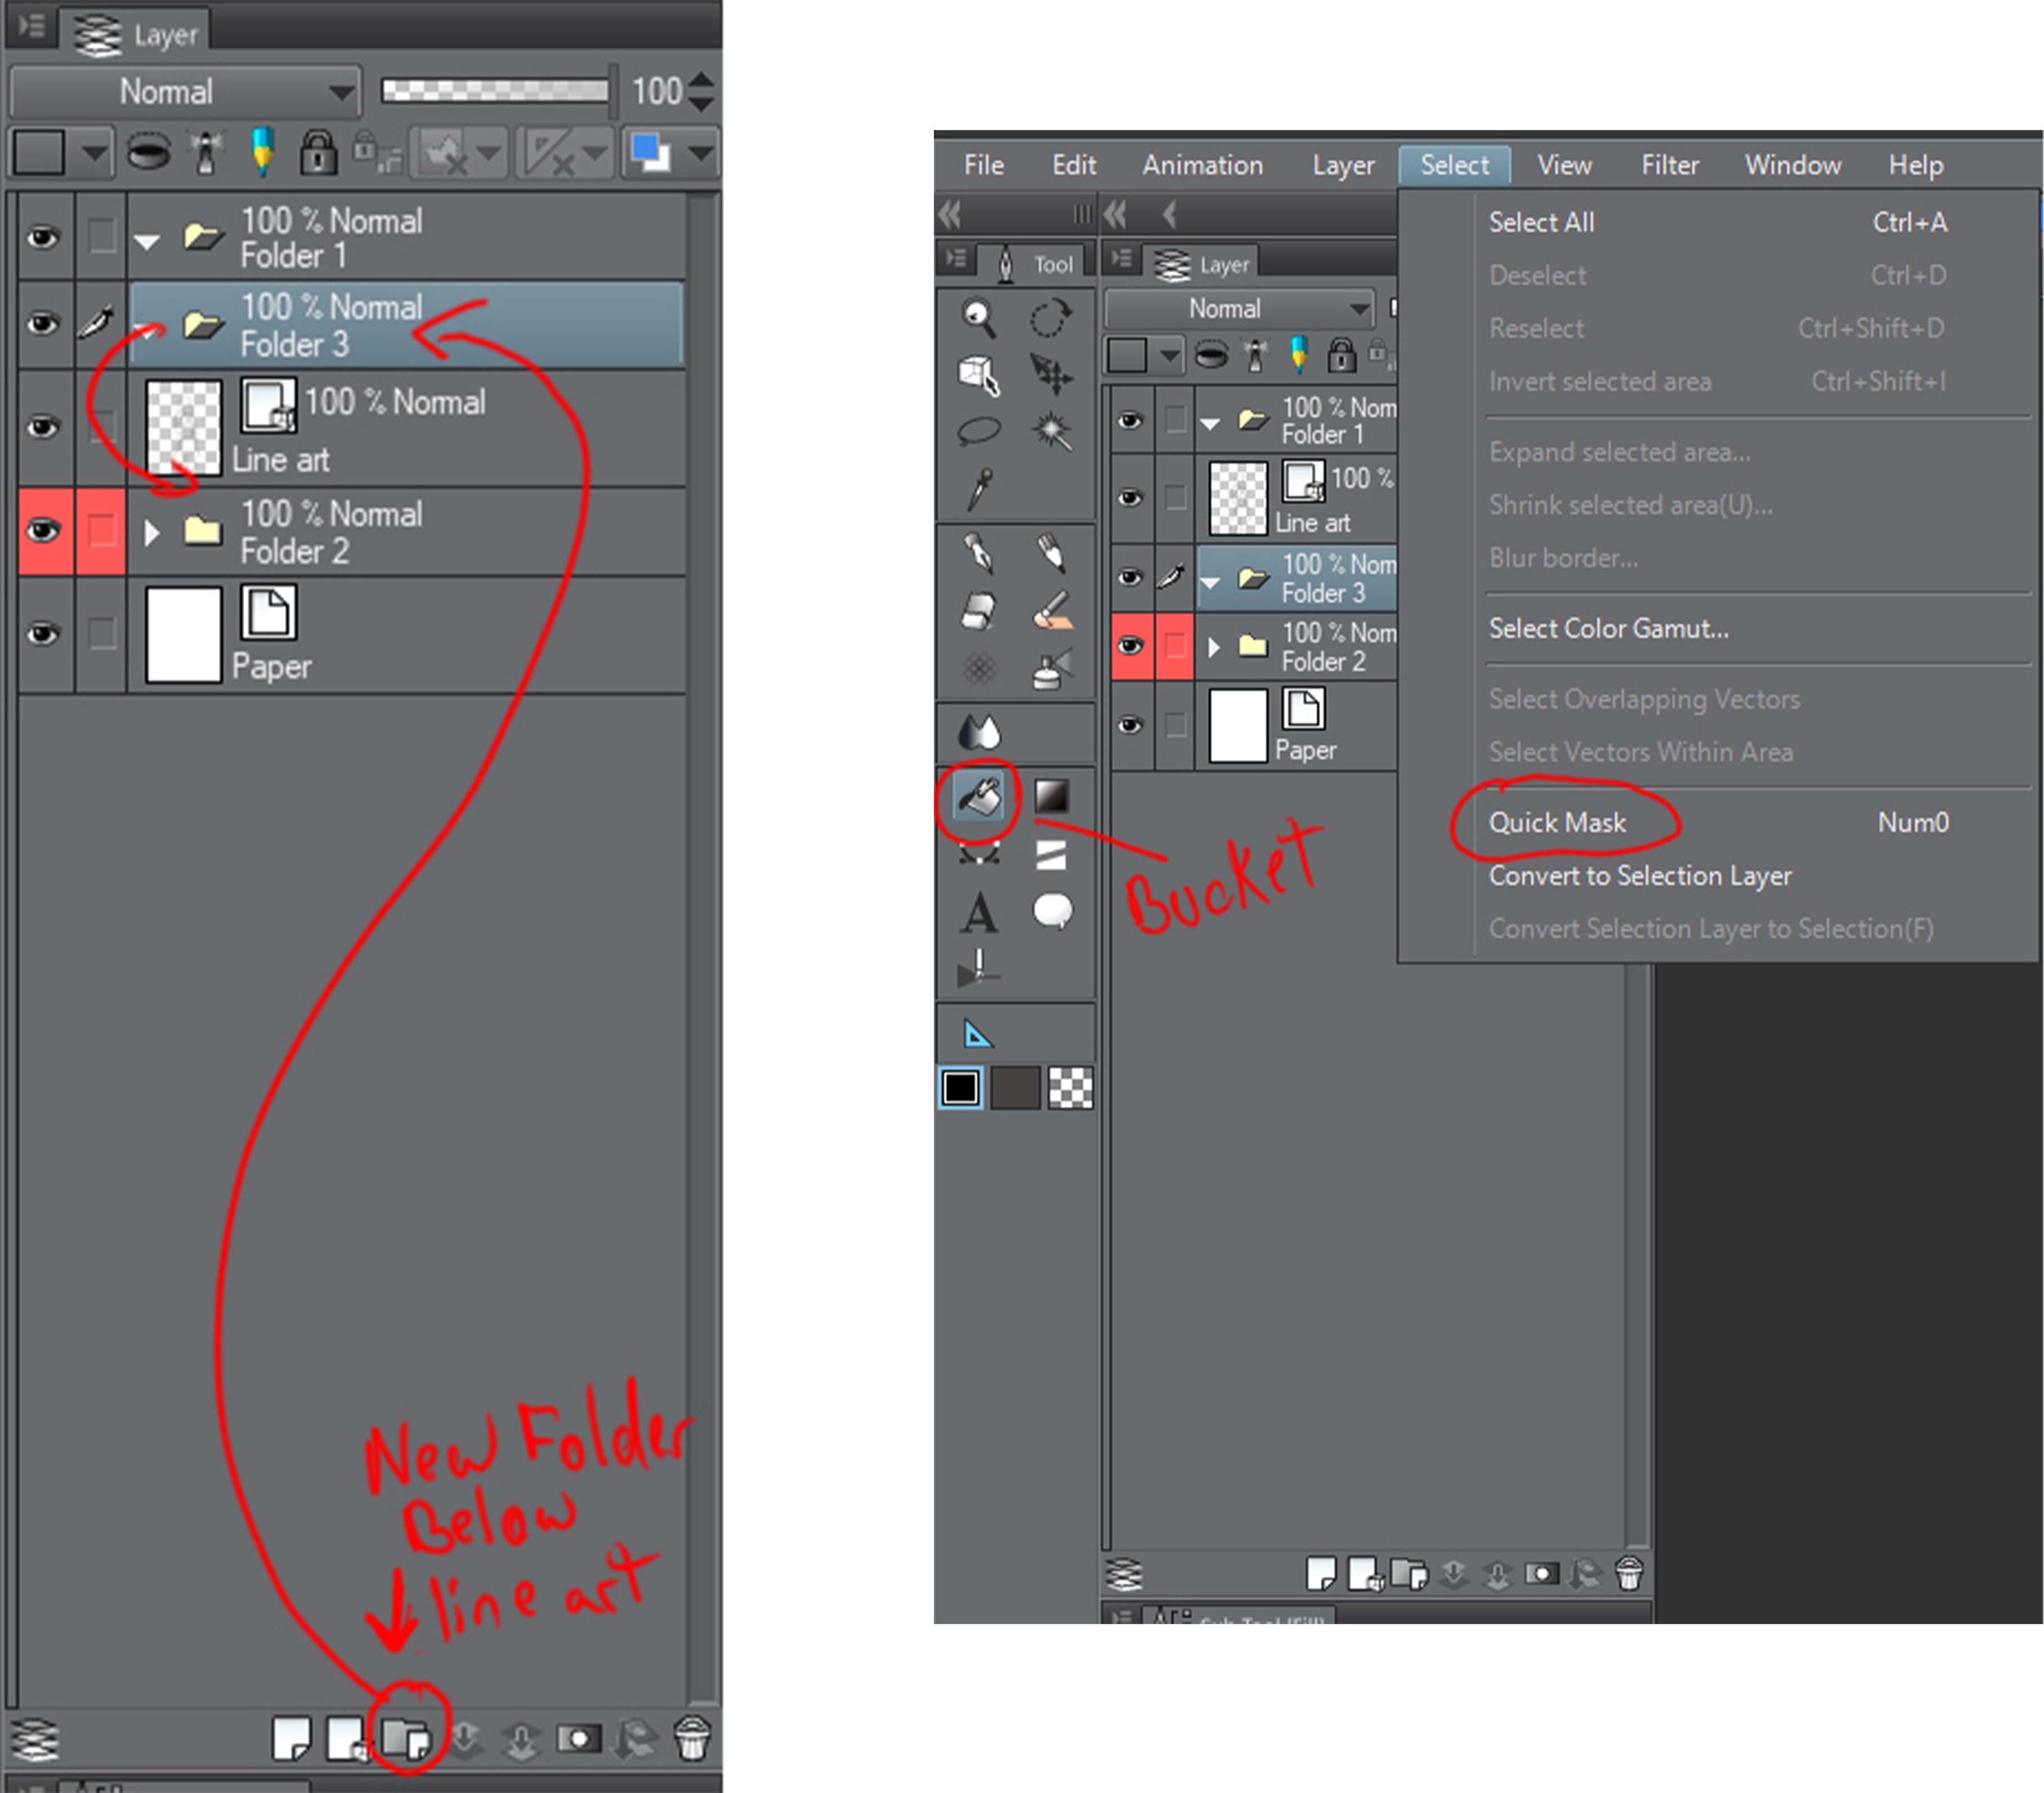Collapse Folder 1 in left layer panel
This screenshot has width=2044, height=1793.
coord(148,240)
